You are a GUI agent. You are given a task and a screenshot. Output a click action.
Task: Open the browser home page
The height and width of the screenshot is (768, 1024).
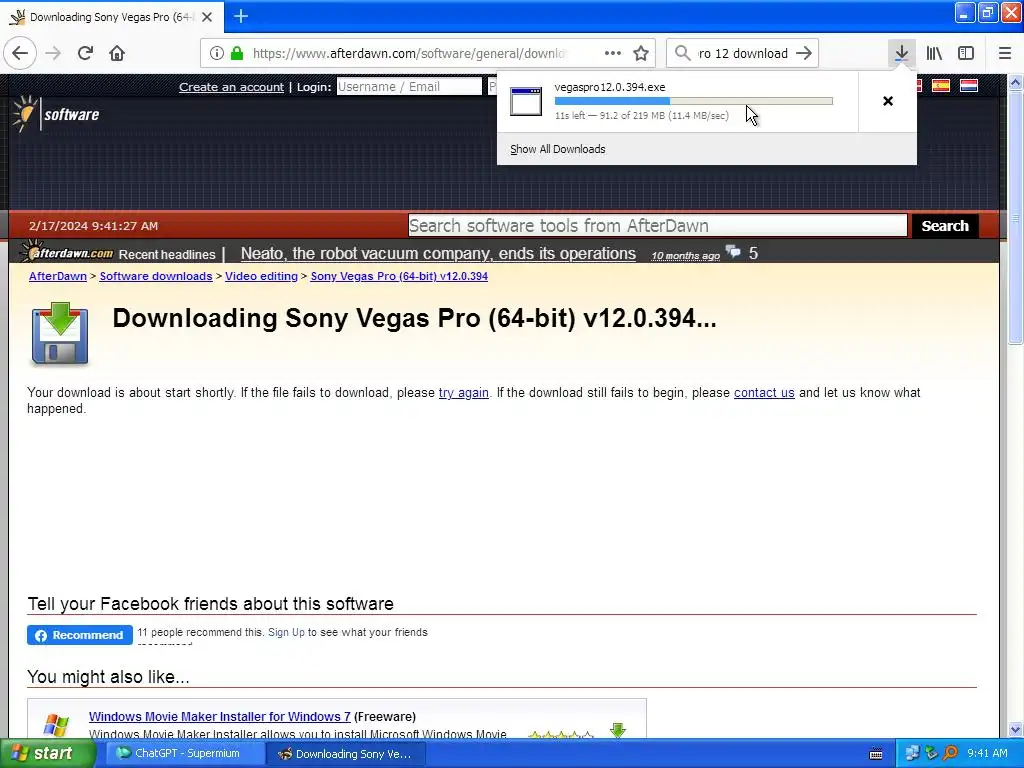pyautogui.click(x=117, y=54)
